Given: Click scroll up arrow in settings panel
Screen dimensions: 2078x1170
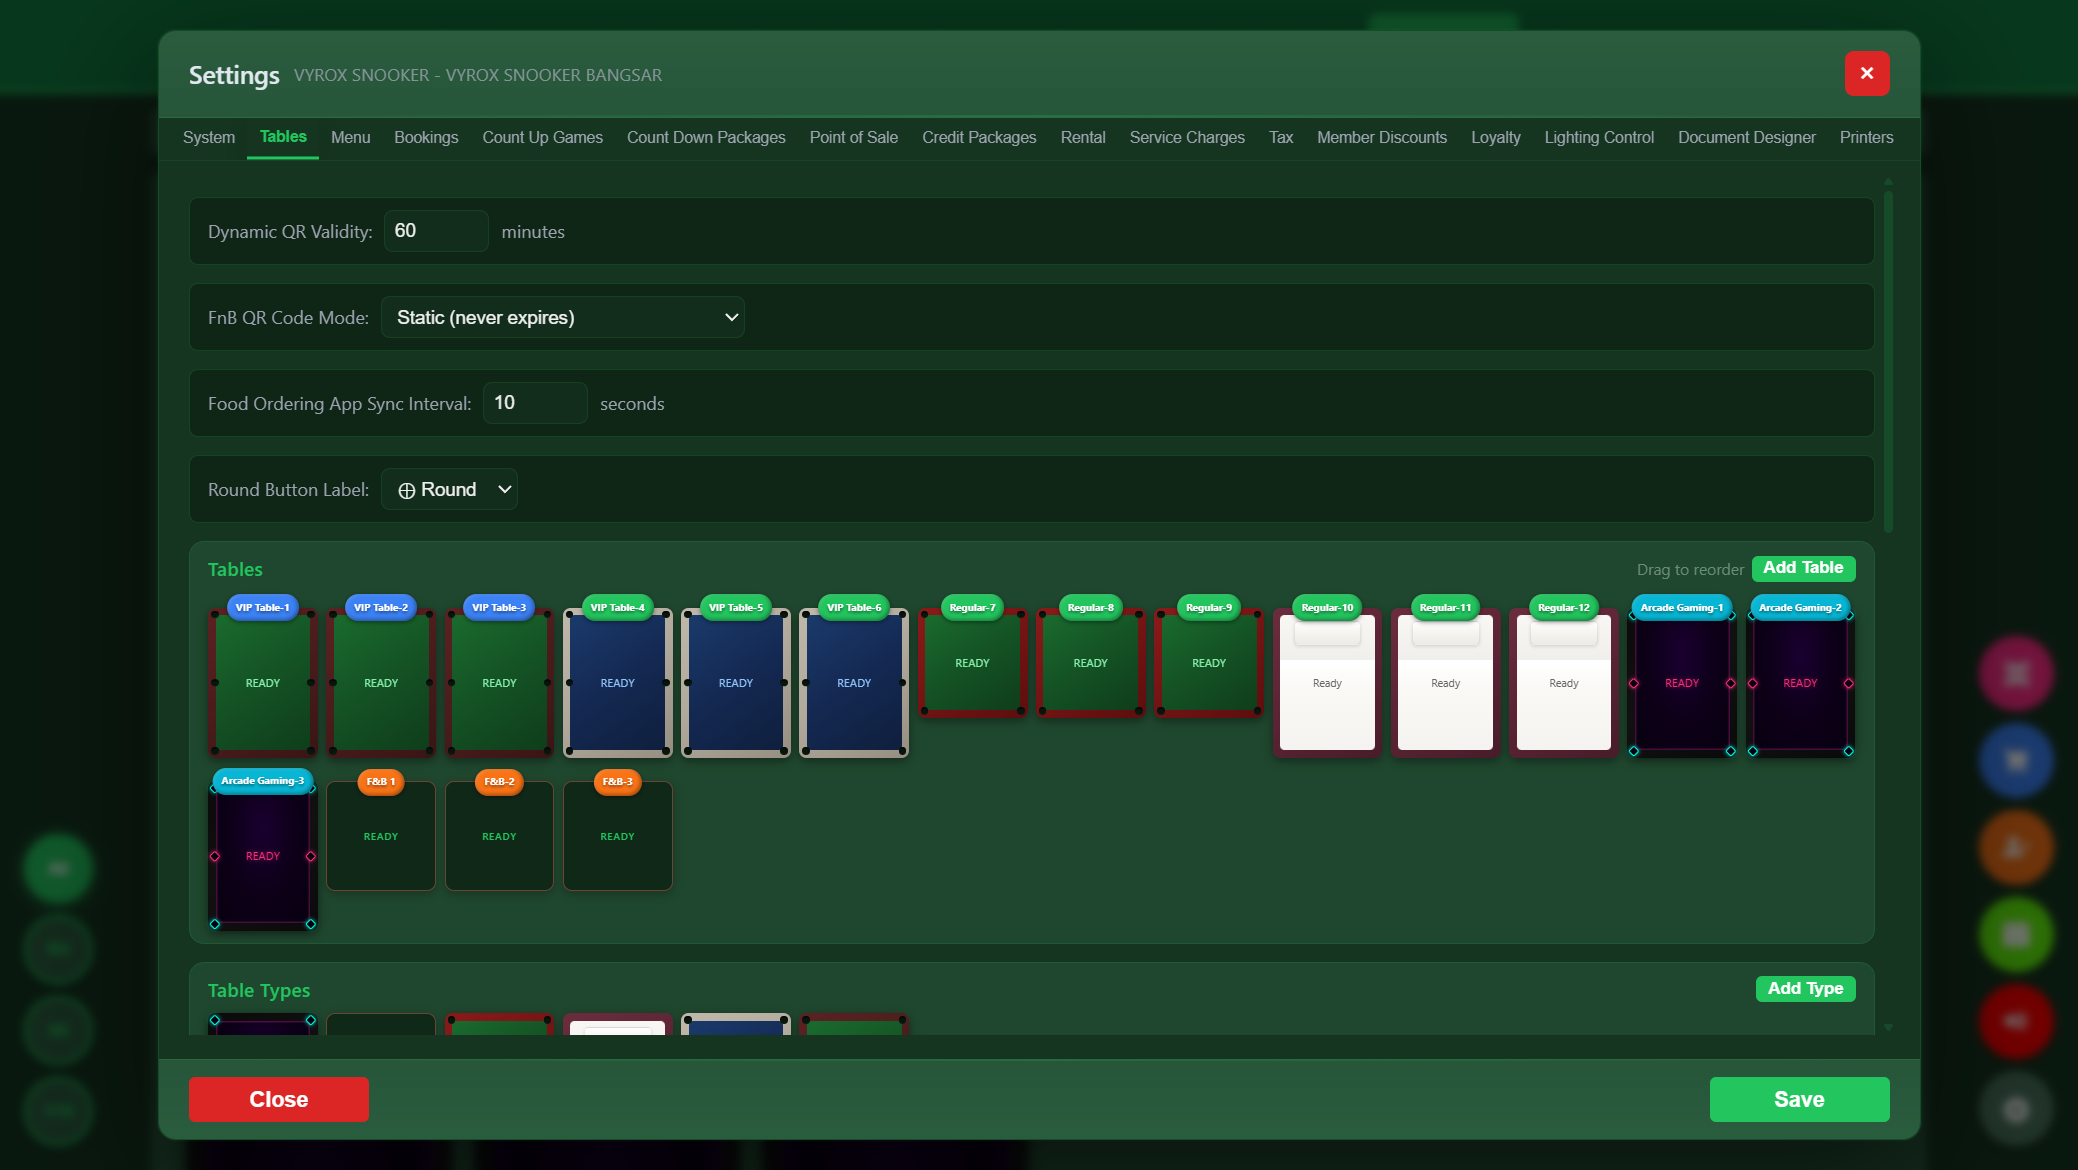Looking at the screenshot, I should (x=1888, y=182).
